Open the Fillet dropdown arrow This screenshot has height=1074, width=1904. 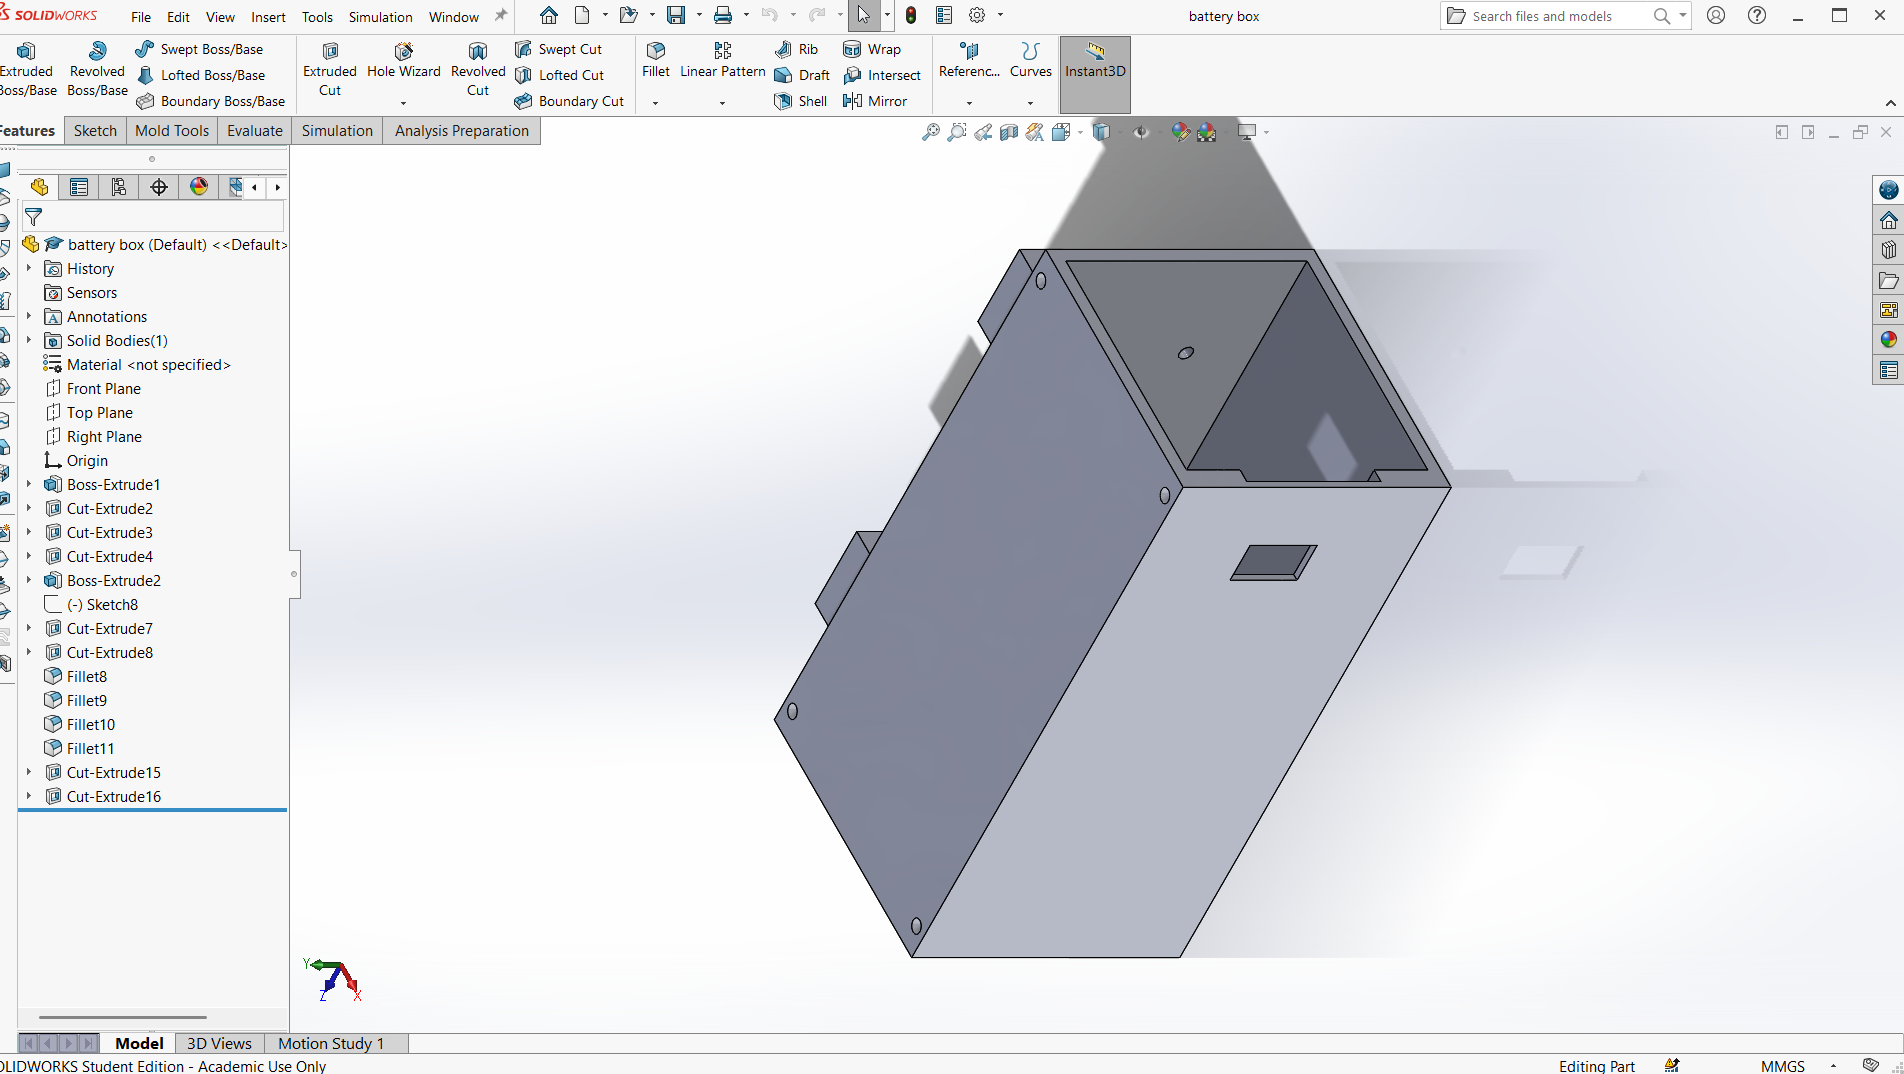click(655, 103)
